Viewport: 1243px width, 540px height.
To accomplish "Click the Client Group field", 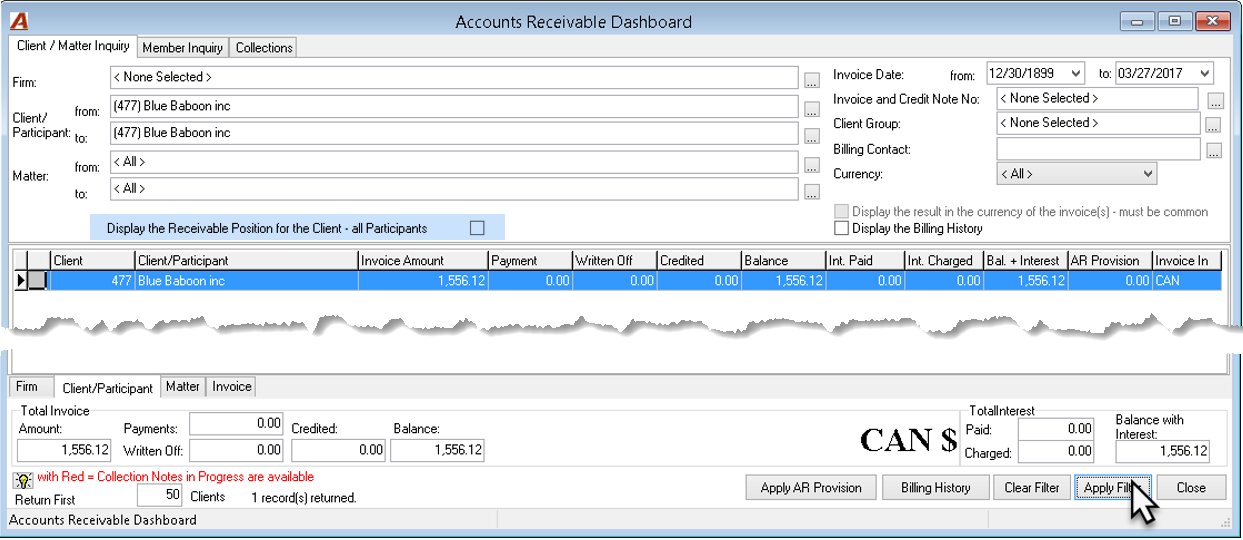I will point(1098,123).
